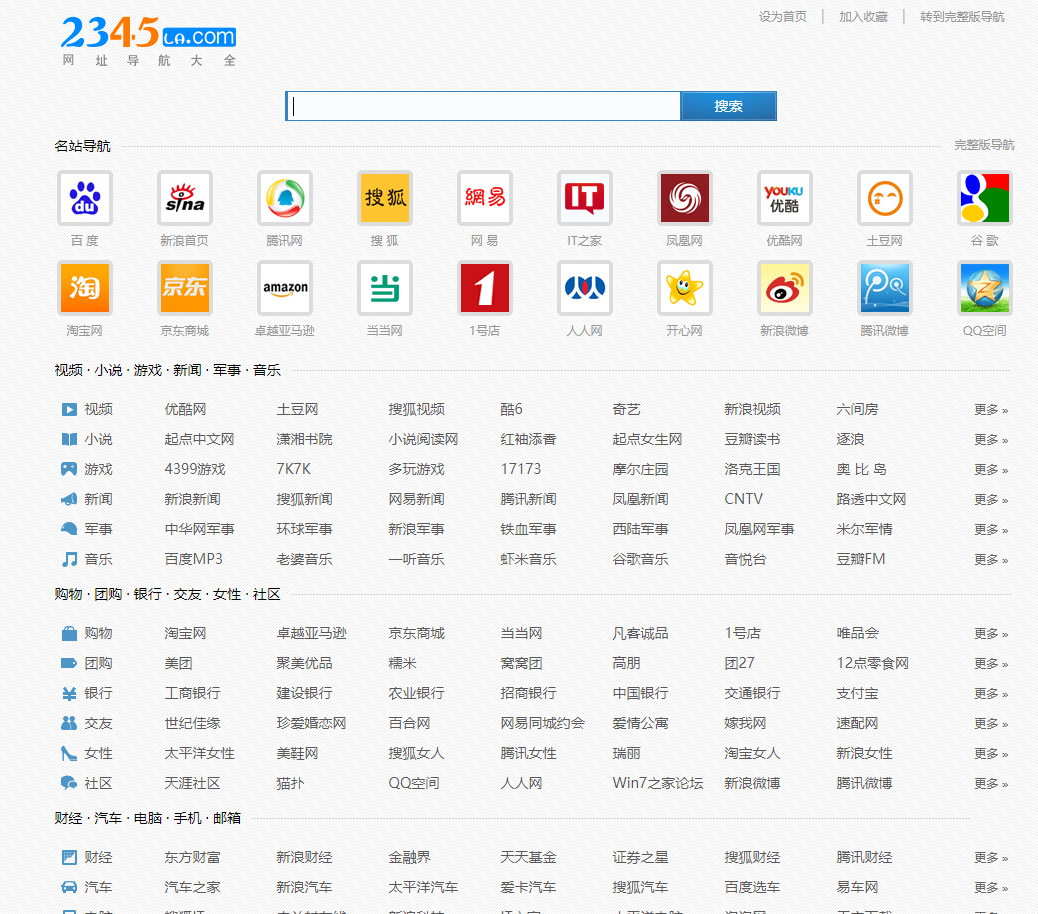The width and height of the screenshot is (1038, 914).
Task: Expand 更多 for the 银行 row
Action: [x=991, y=694]
